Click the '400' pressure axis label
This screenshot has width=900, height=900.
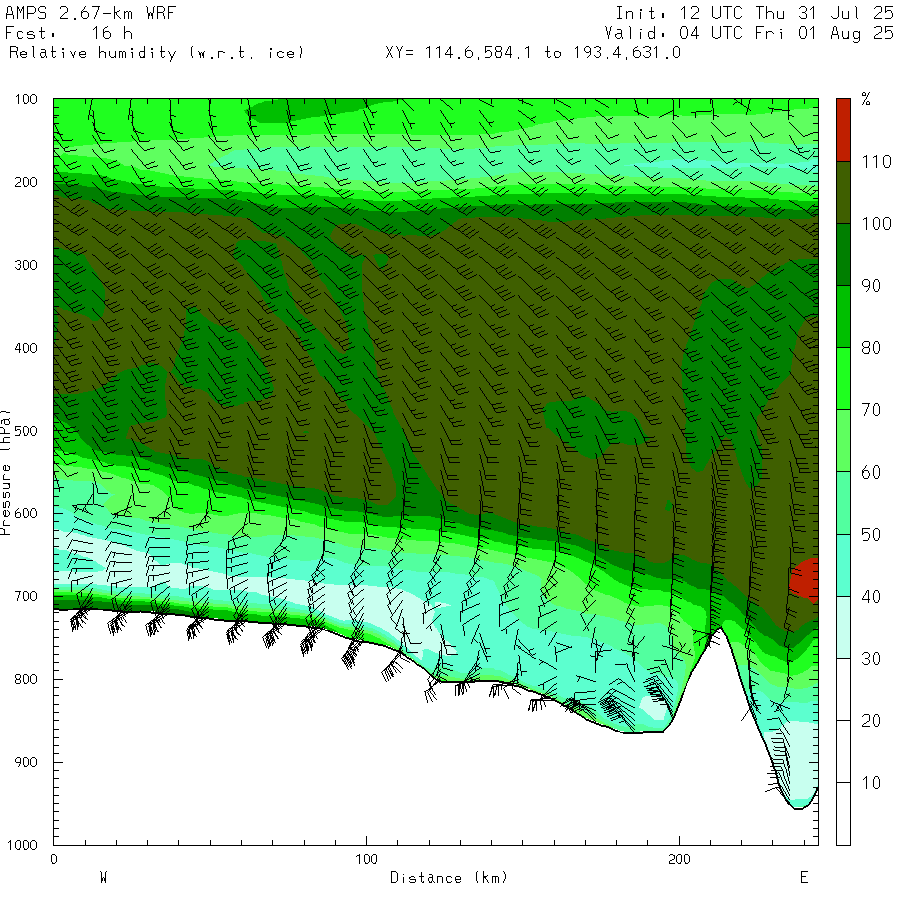click(26, 348)
